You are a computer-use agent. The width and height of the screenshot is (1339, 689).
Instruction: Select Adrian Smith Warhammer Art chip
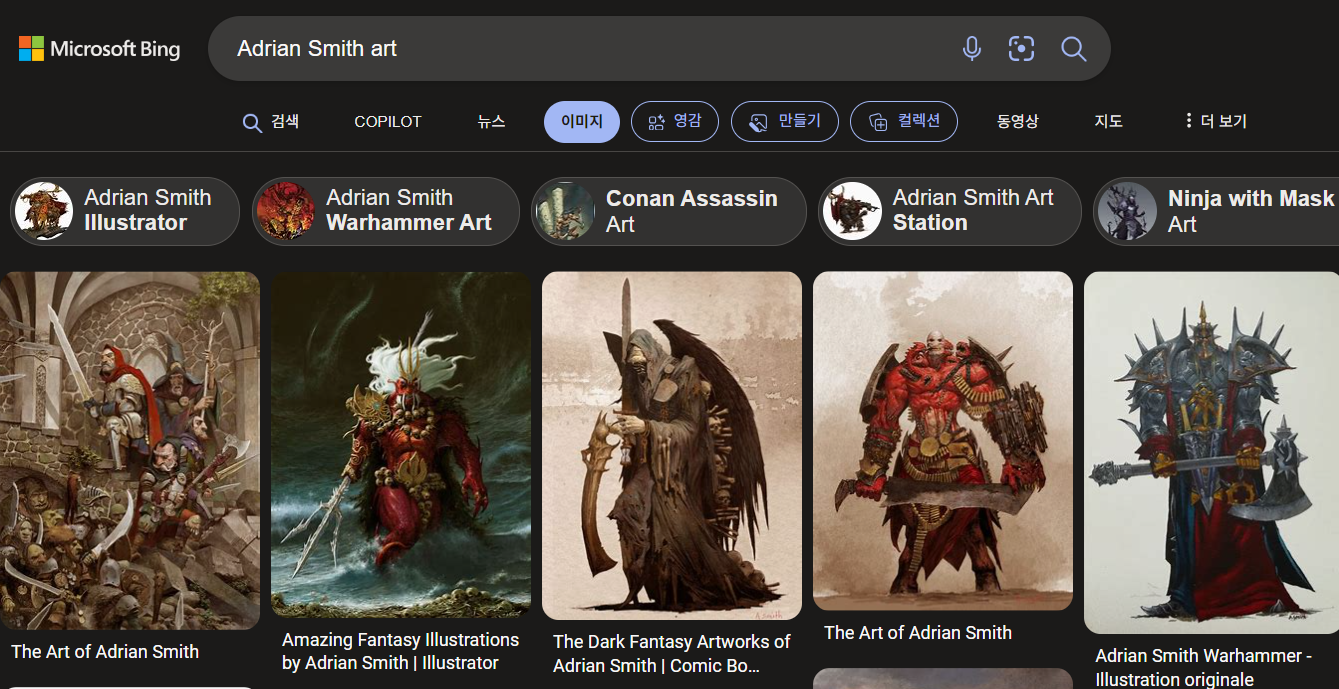point(386,211)
